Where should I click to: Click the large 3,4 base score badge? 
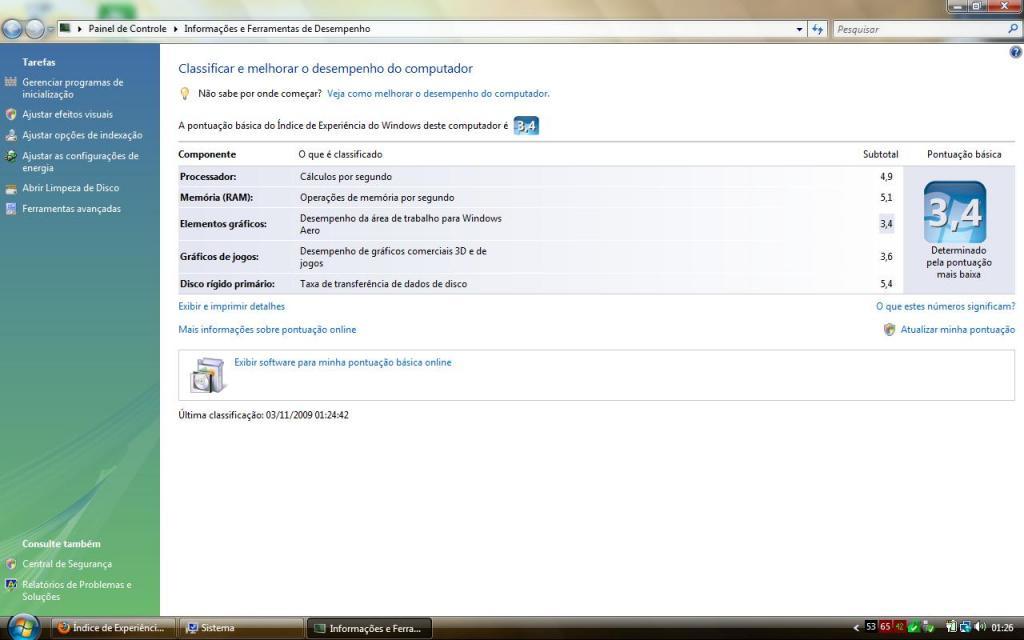[x=955, y=212]
